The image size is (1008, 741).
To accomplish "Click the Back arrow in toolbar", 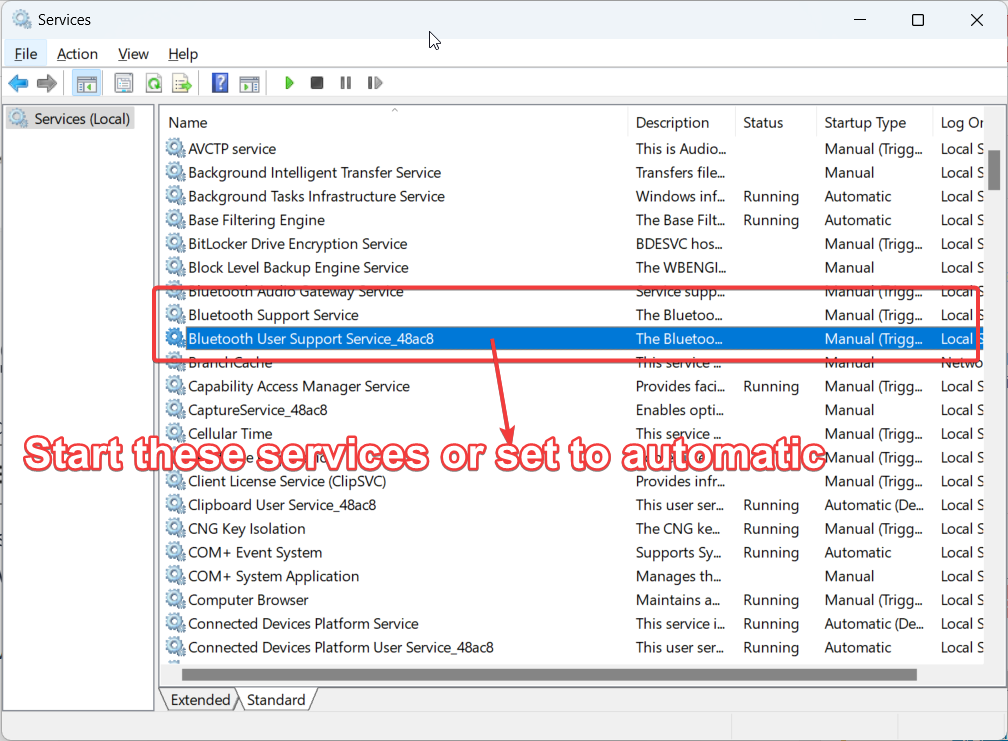I will pos(18,83).
